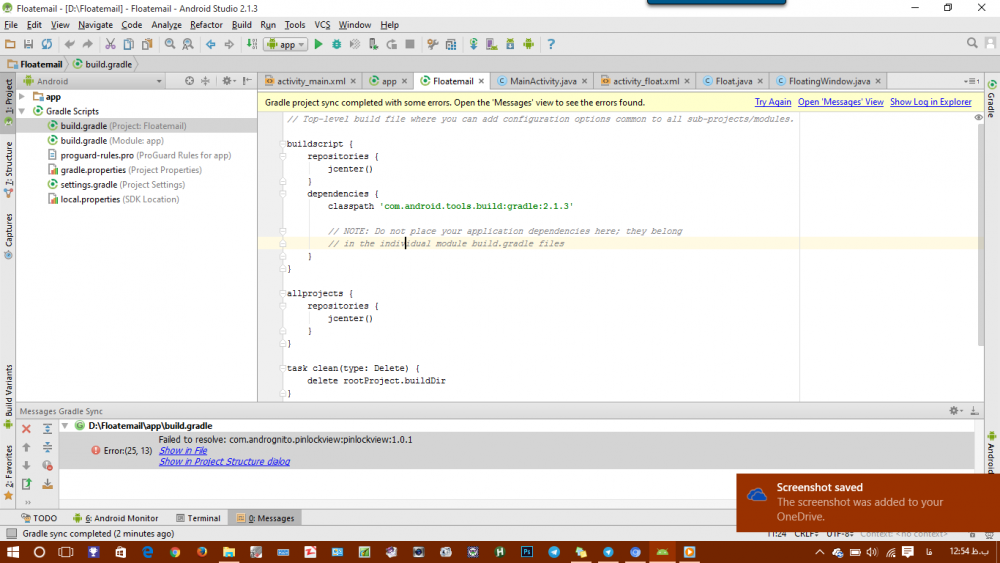Click the Synchronize icon in the toolbar
This screenshot has width=1000, height=563.
[46, 44]
